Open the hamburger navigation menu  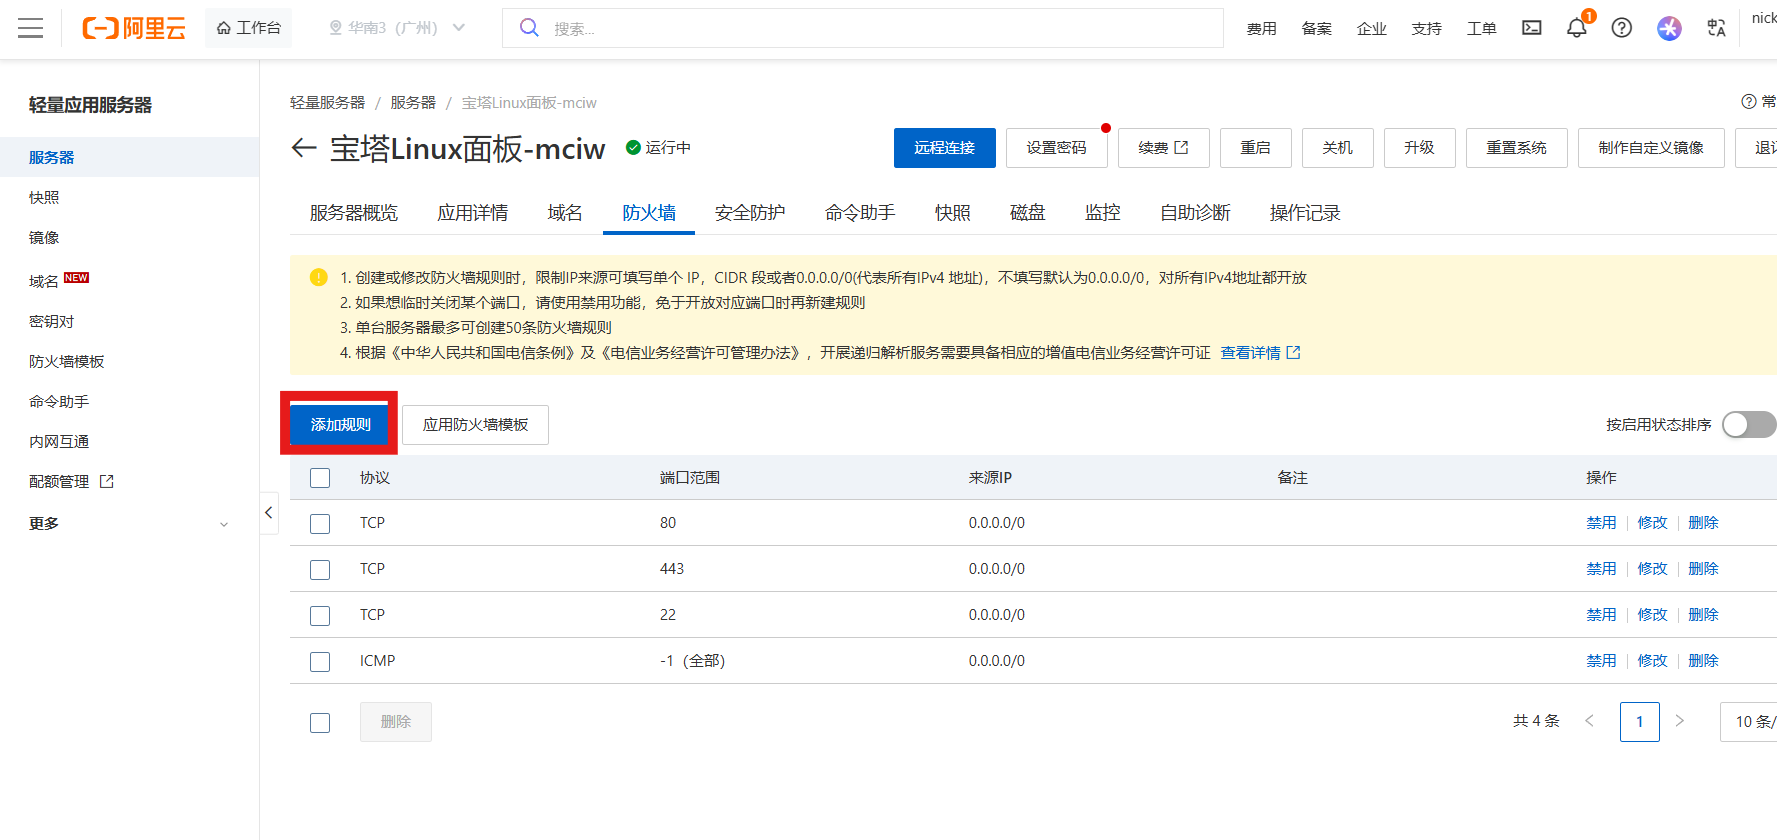[x=31, y=28]
